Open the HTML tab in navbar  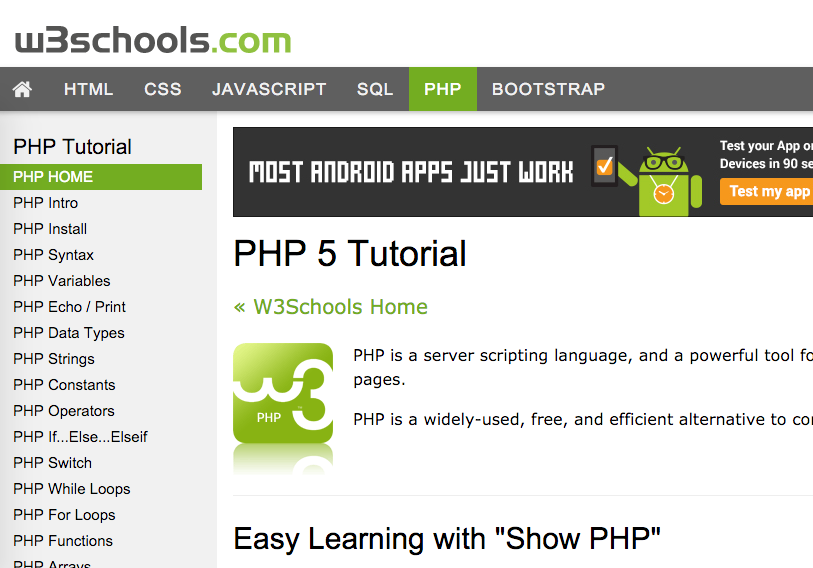88,89
